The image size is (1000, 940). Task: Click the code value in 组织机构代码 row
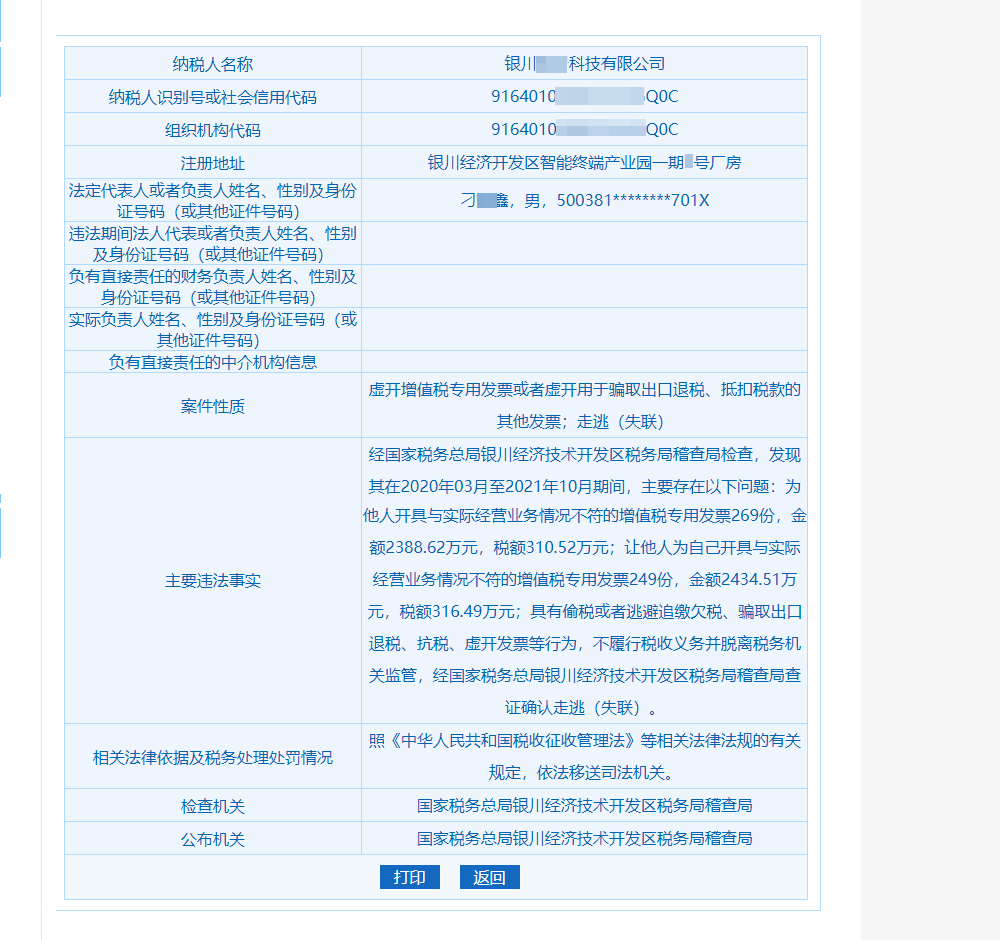tap(584, 130)
